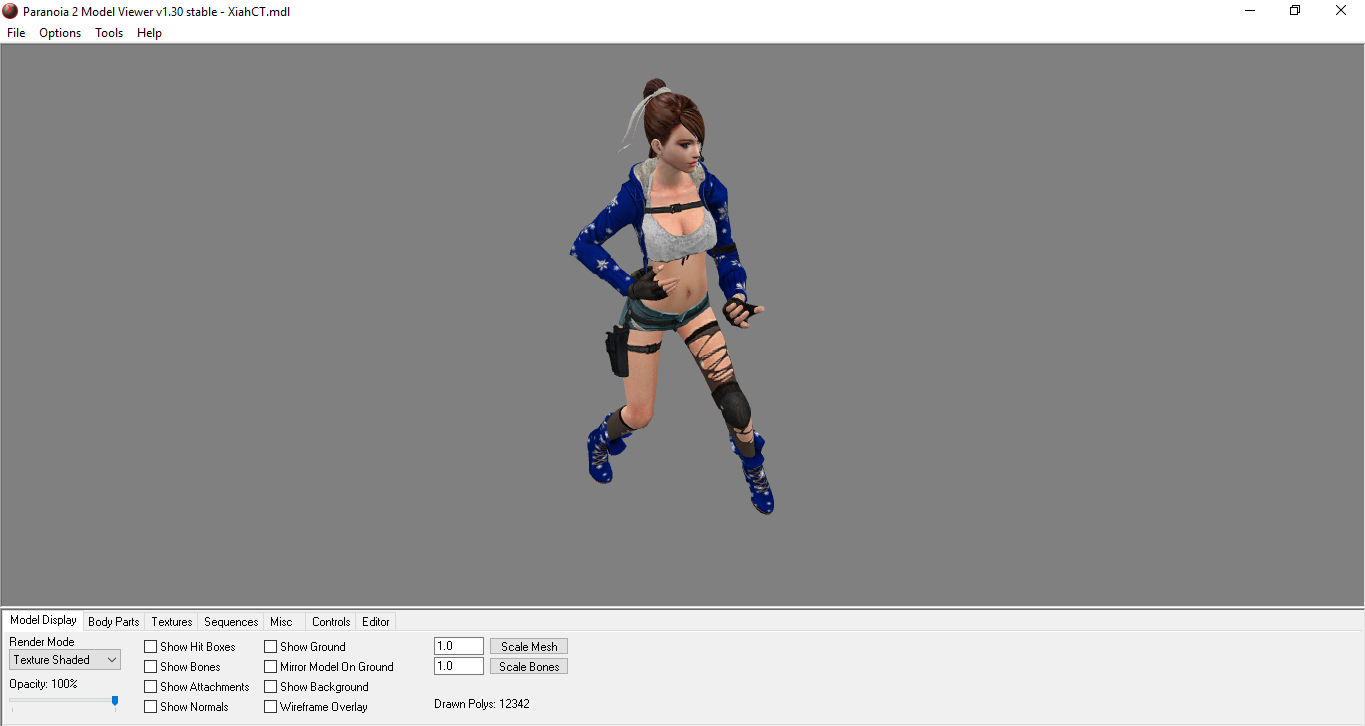Viewport: 1365px width, 726px height.
Task: Close the Model Viewer window
Action: [x=1341, y=11]
